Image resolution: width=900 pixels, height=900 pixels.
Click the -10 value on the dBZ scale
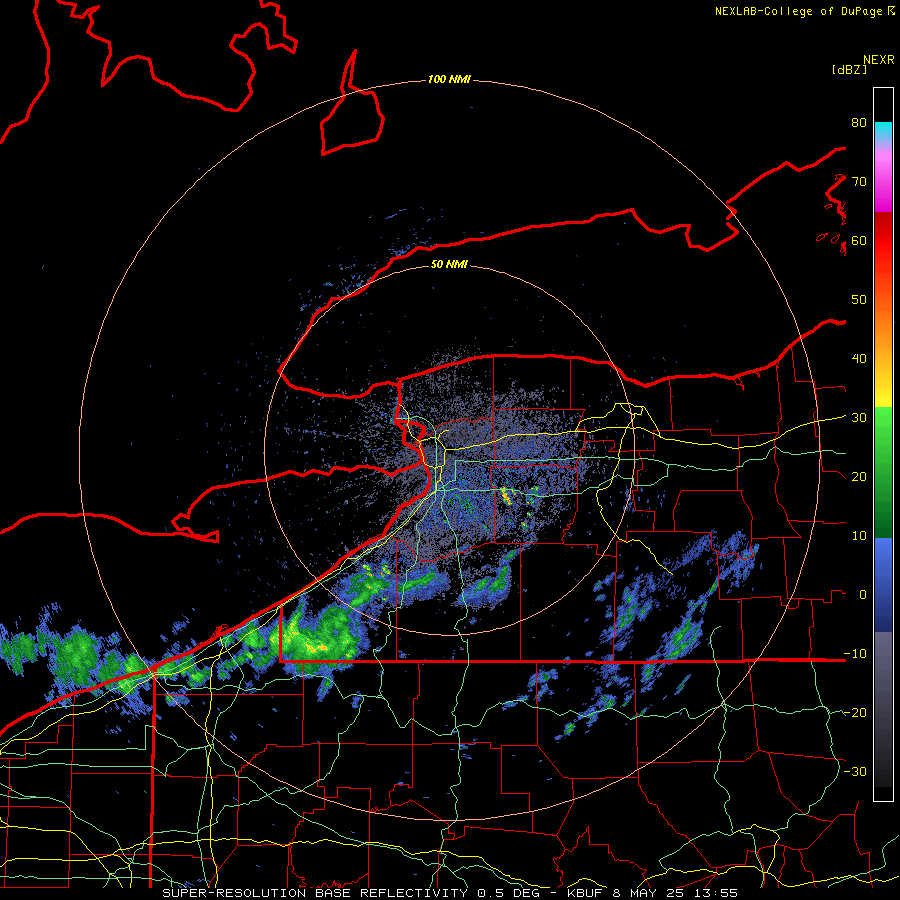(855, 654)
